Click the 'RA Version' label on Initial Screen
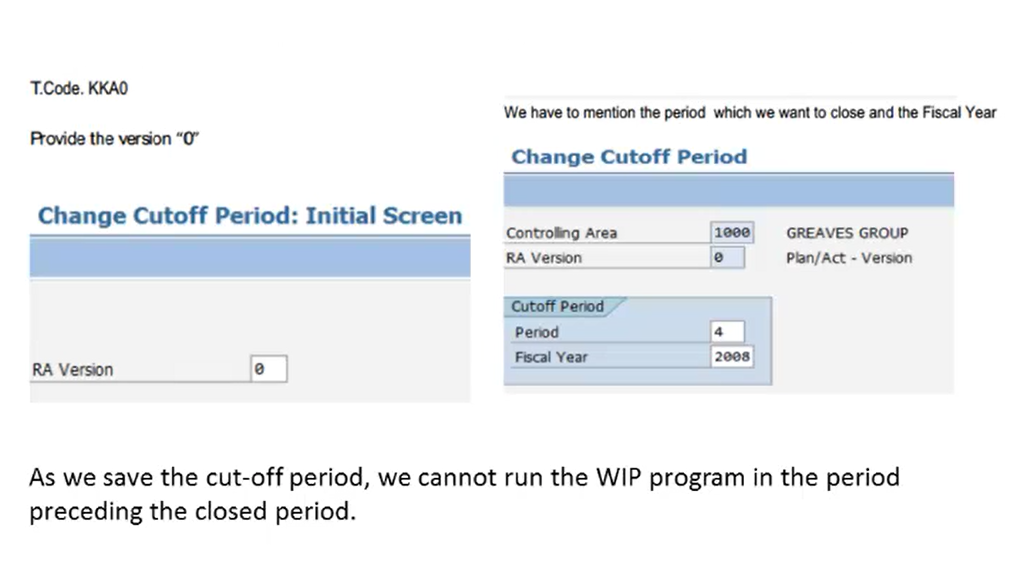This screenshot has height=574, width=1010. click(x=72, y=370)
